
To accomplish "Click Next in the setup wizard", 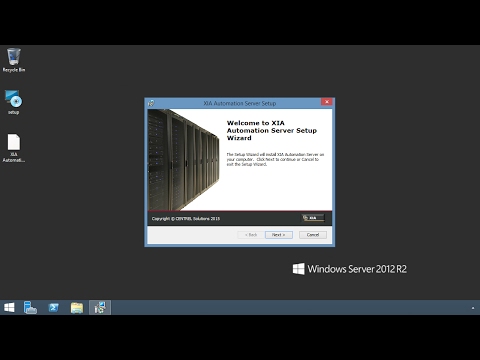I will [279, 235].
